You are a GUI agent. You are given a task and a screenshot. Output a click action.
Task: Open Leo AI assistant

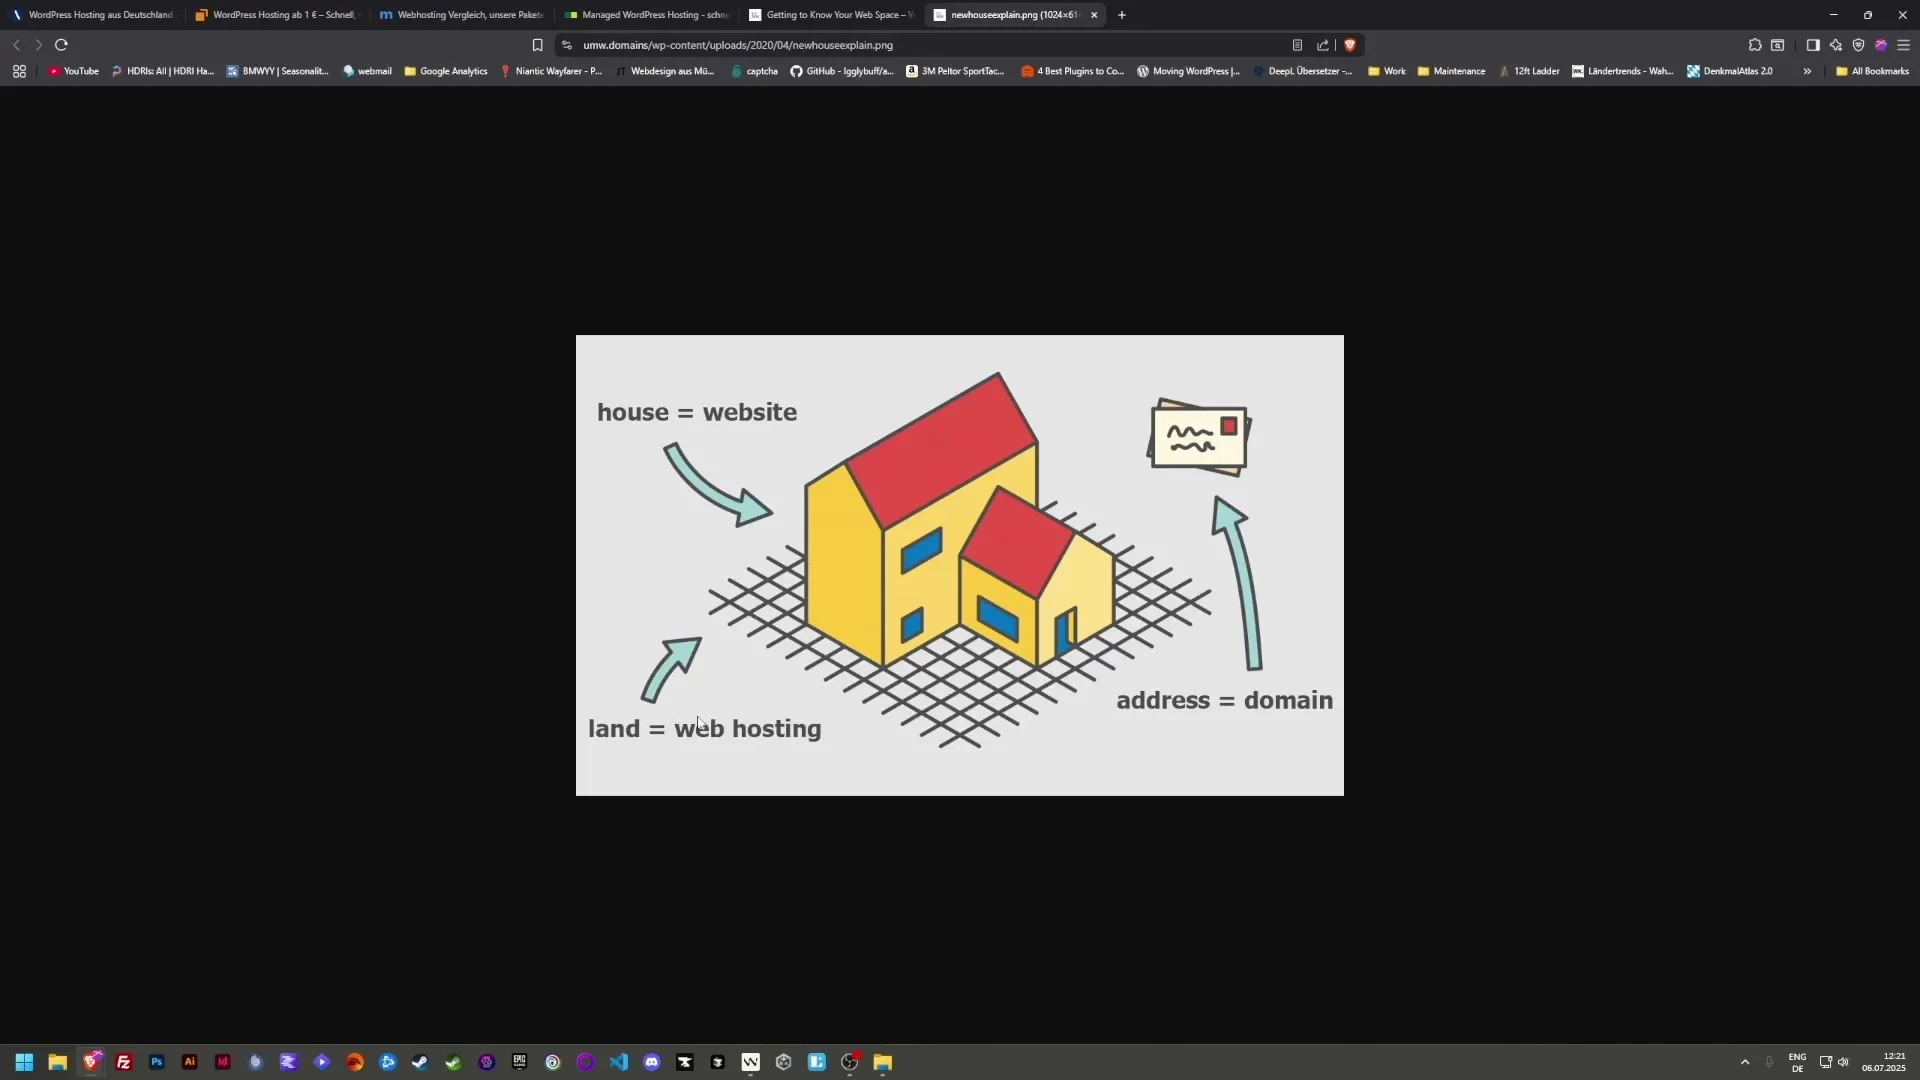tap(1836, 45)
